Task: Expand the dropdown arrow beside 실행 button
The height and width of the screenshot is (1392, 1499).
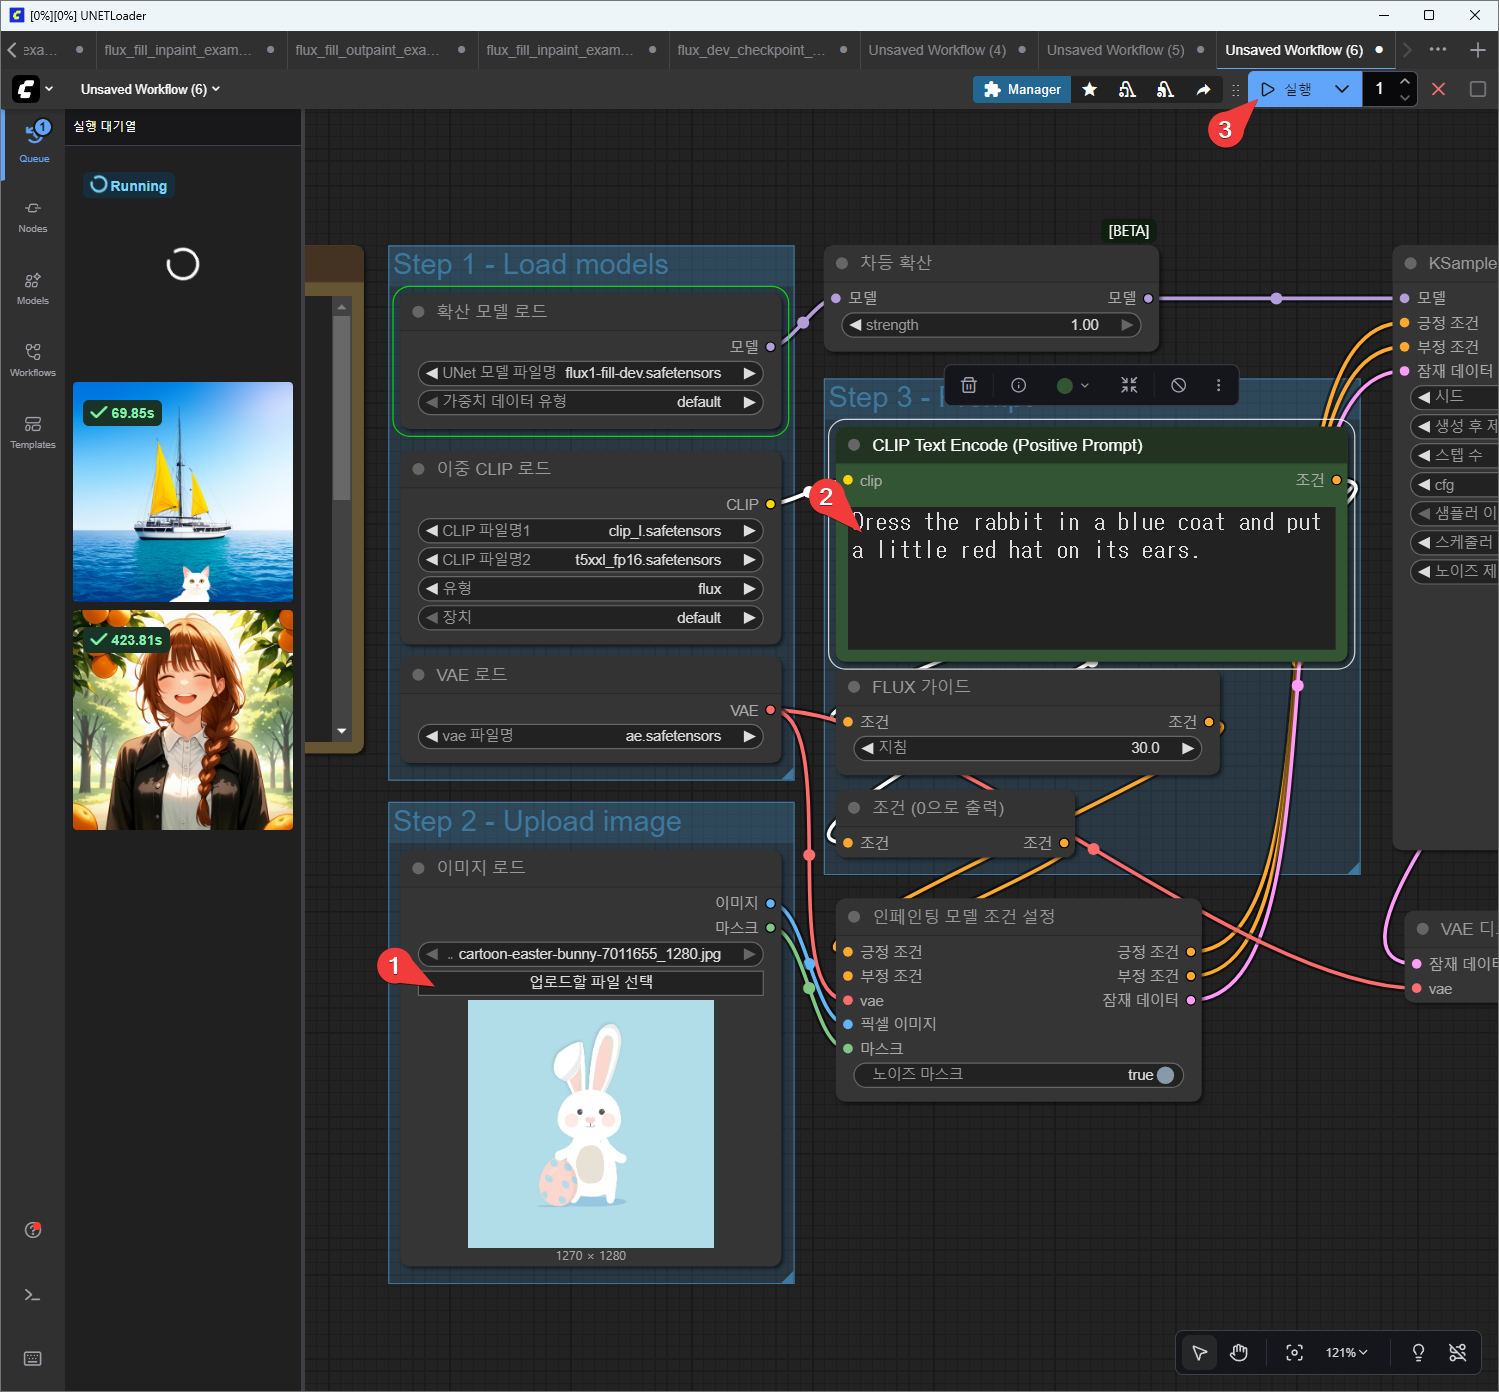Action: [x=1341, y=89]
